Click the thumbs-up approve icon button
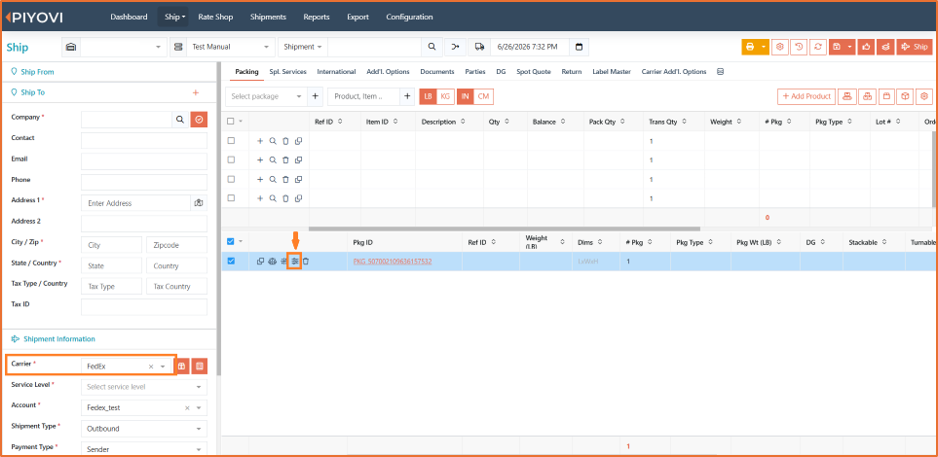Screen dimensions: 938x457 866,47
